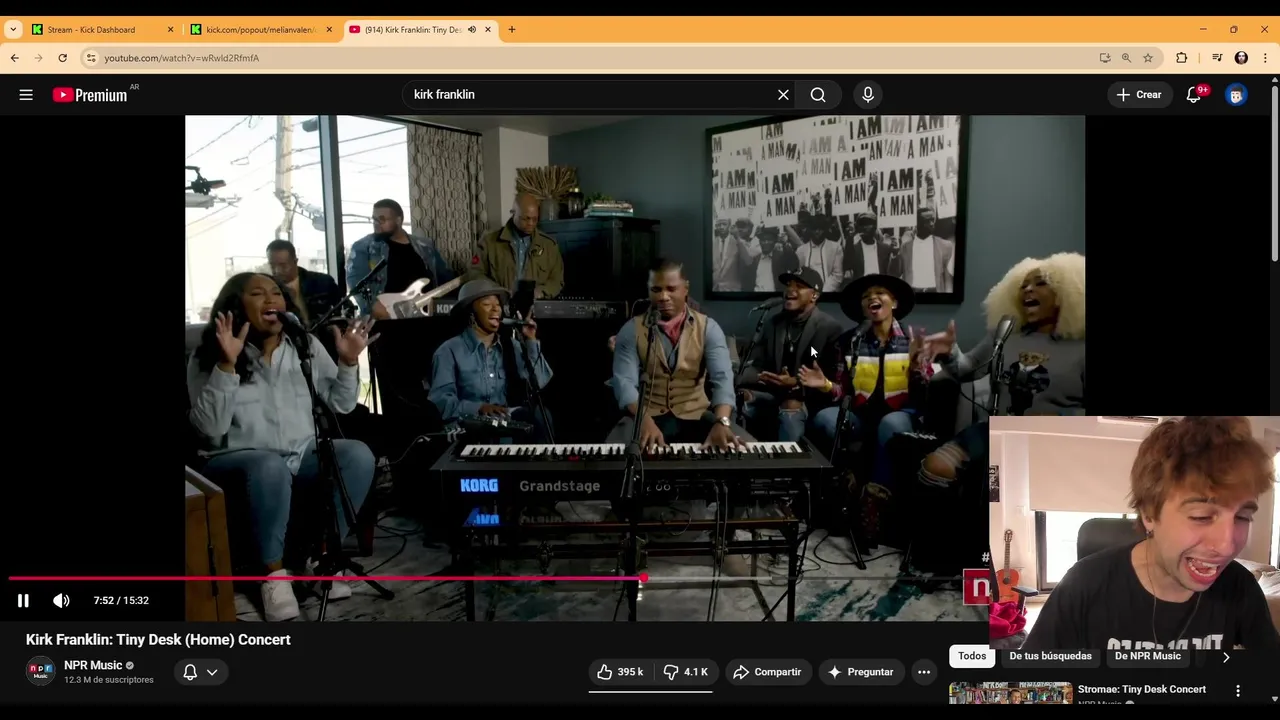1280x720 pixels.
Task: Open the zoom level magnifier icon
Action: click(x=1126, y=58)
